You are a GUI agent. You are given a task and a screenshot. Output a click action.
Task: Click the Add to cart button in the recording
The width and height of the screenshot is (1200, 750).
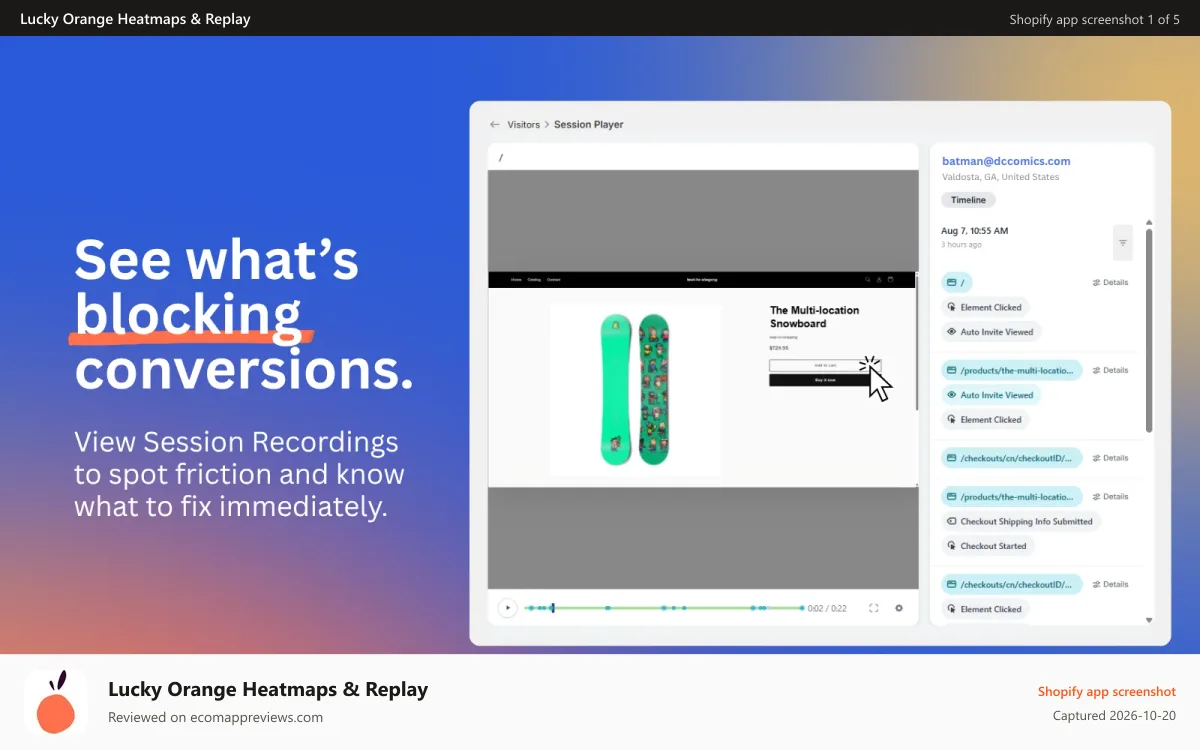tap(825, 365)
